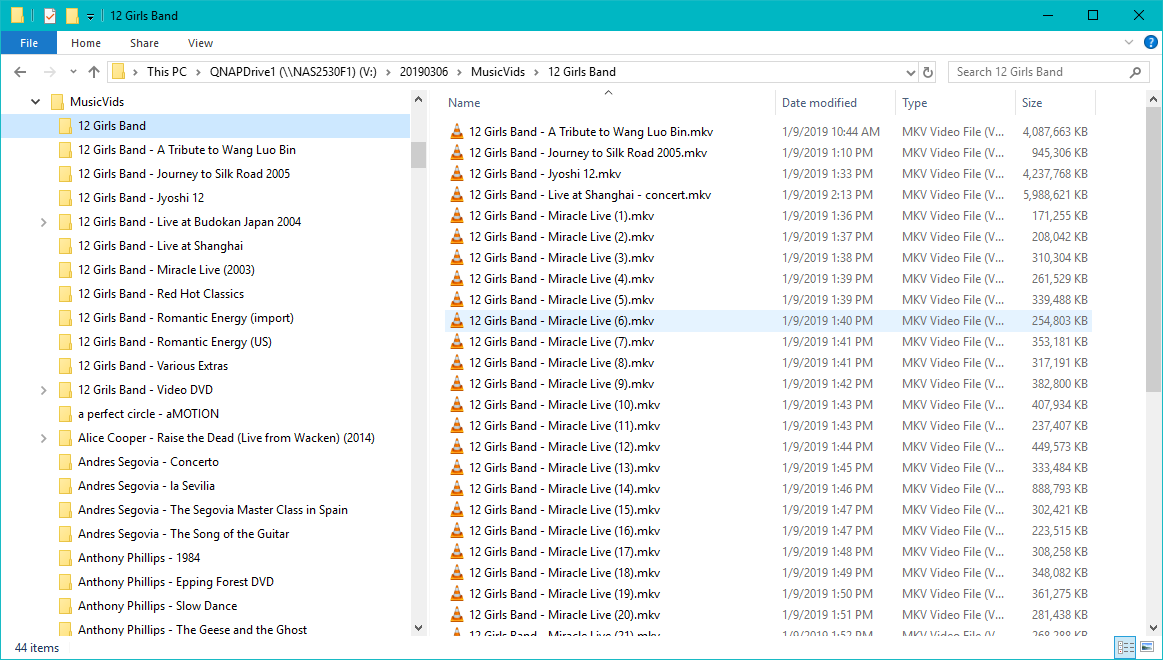Click the 20190306 breadcrumb in the address bar
1163x660 pixels.
424,72
